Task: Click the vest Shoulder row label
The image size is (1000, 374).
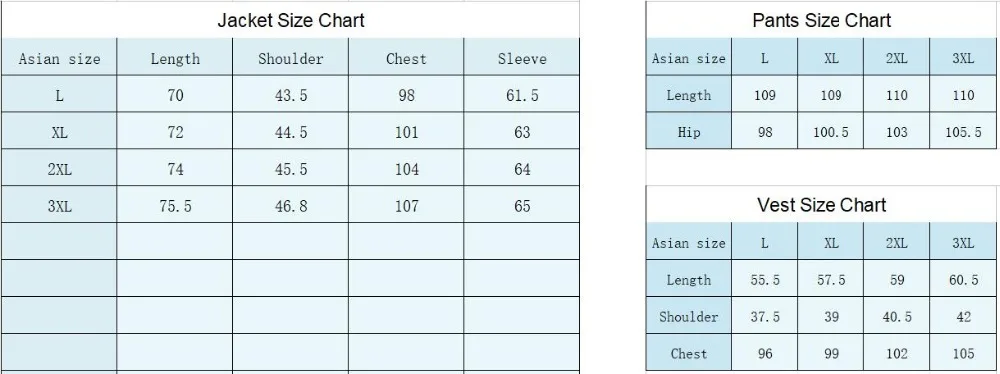Action: [x=689, y=317]
